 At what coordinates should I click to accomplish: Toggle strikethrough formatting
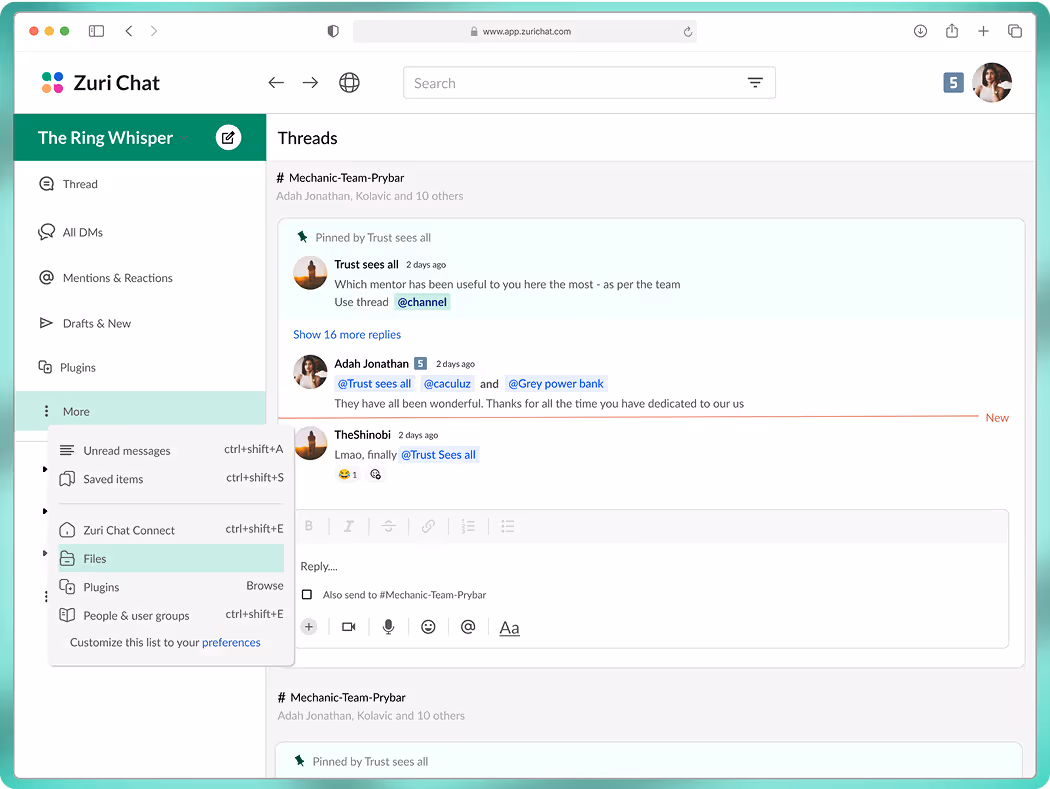[x=388, y=526]
